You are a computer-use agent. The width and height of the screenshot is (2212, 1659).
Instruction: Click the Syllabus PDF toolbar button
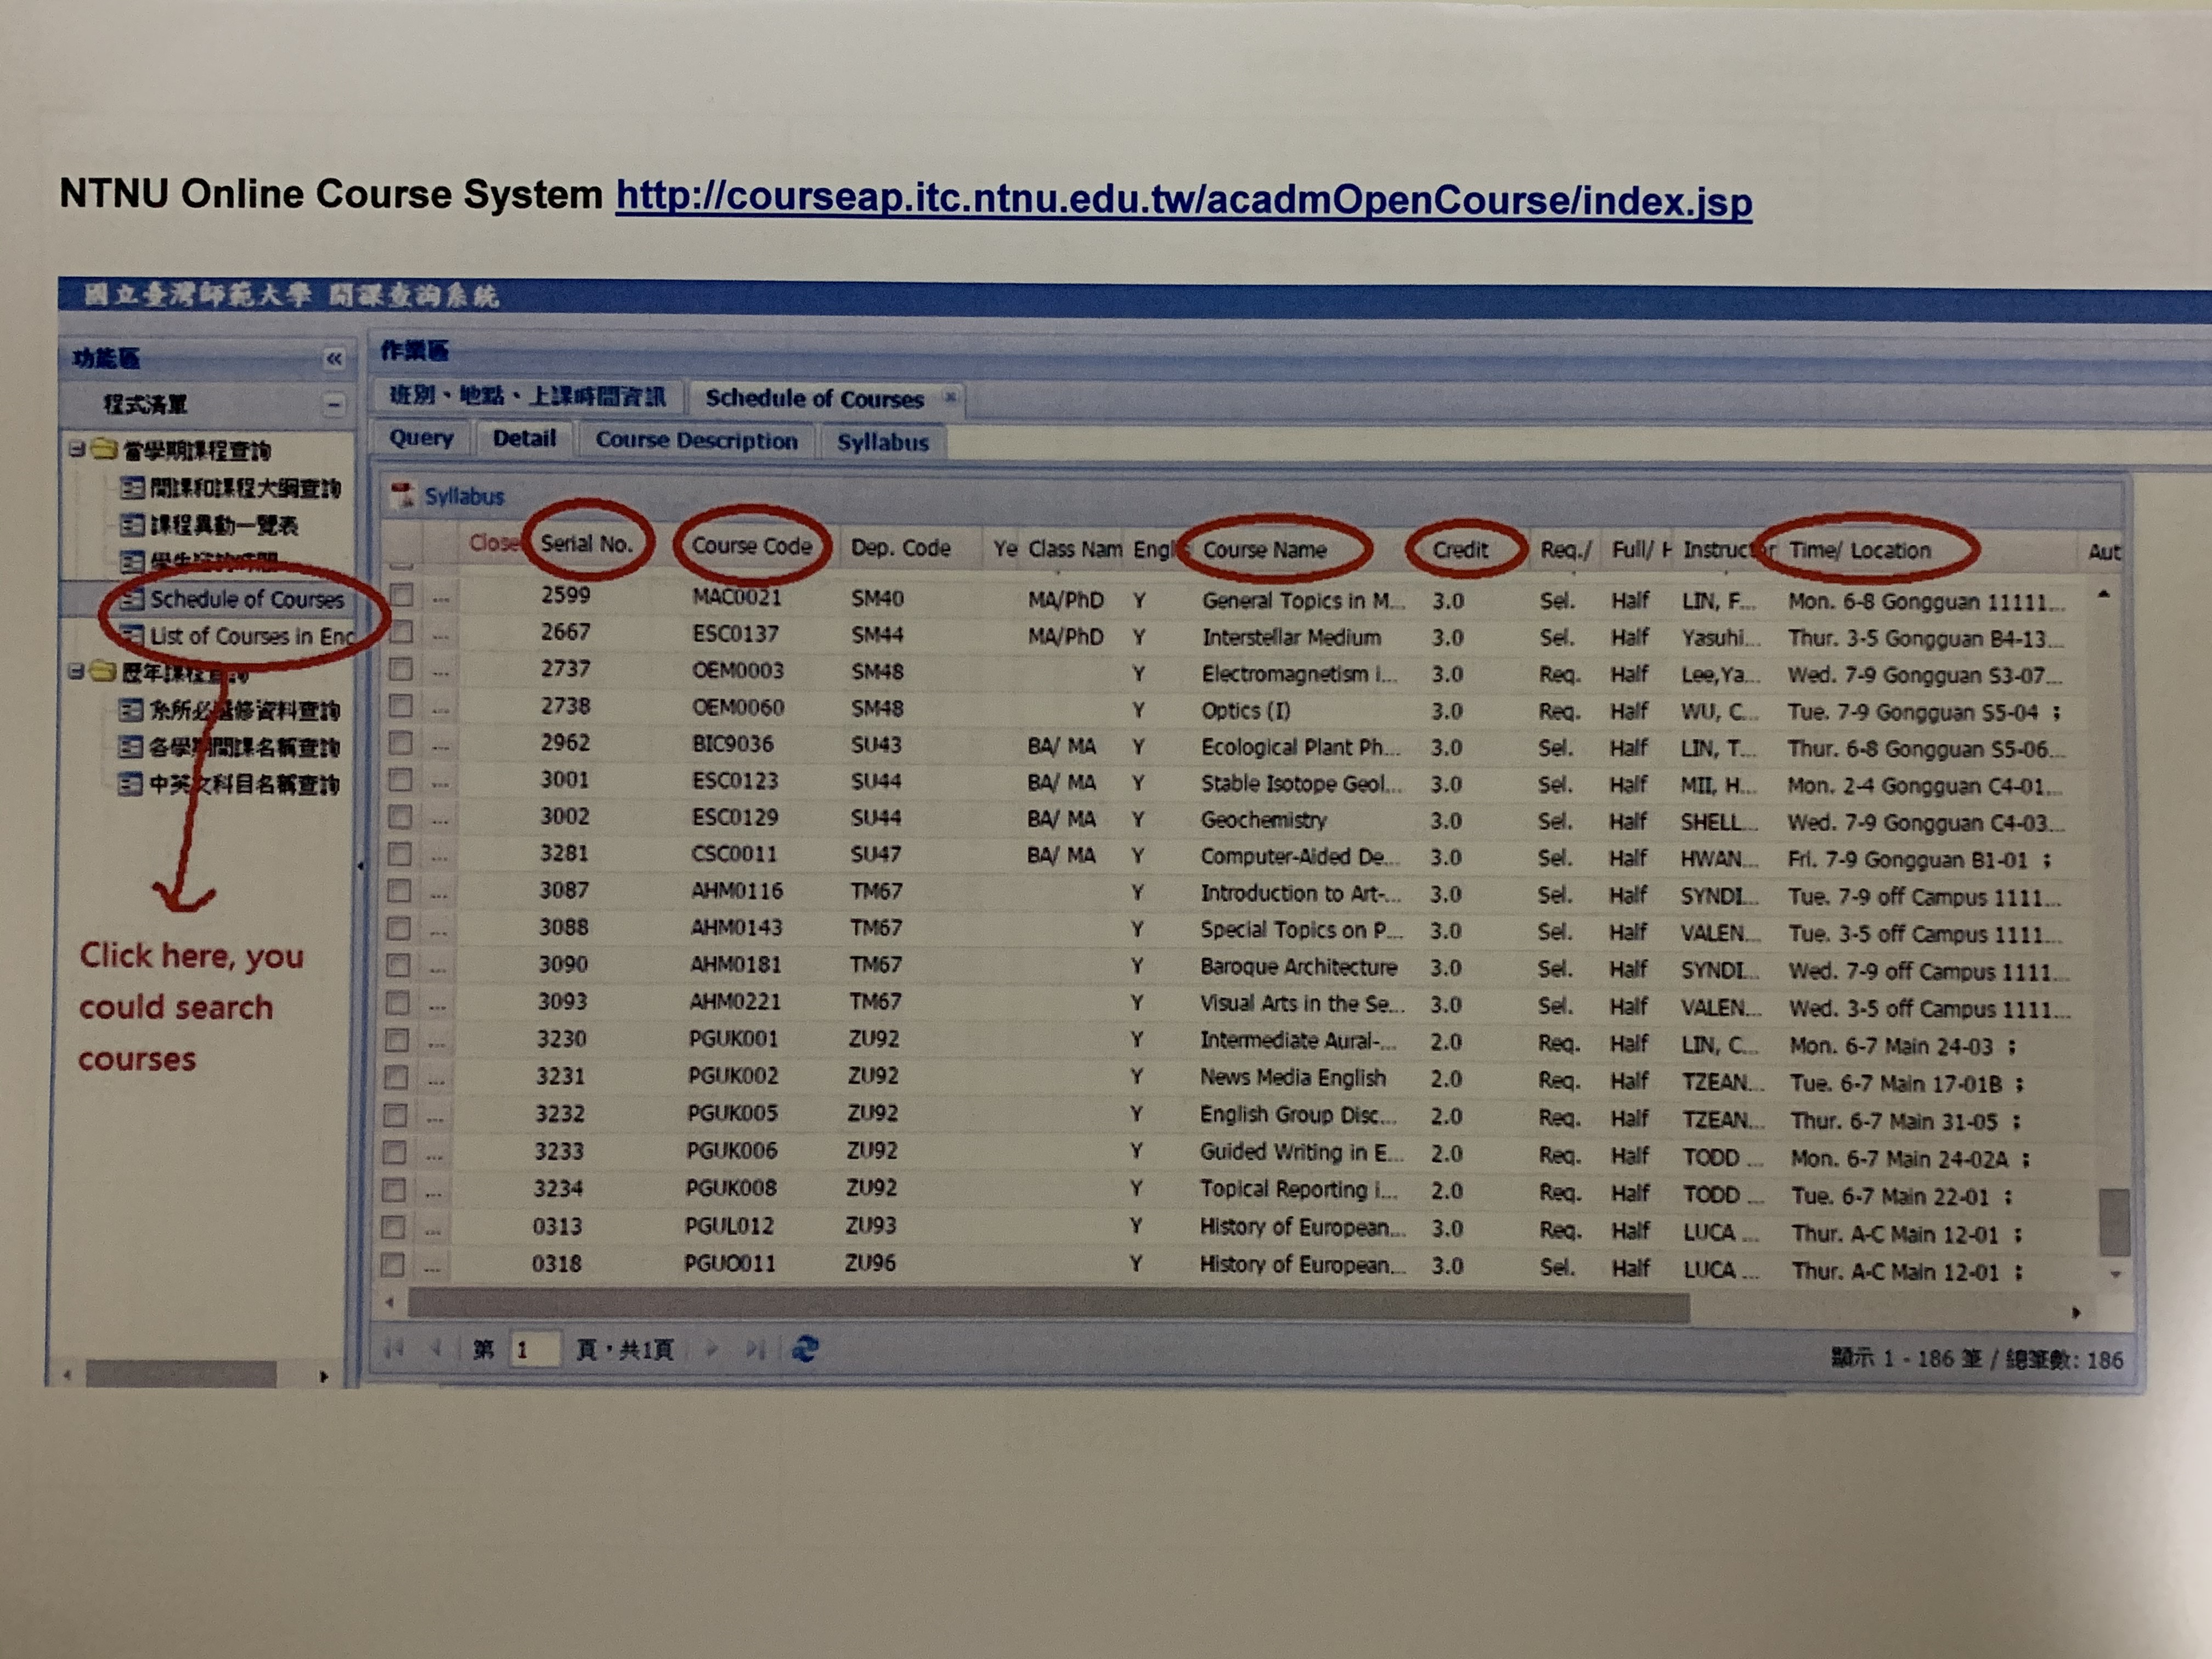(x=448, y=495)
